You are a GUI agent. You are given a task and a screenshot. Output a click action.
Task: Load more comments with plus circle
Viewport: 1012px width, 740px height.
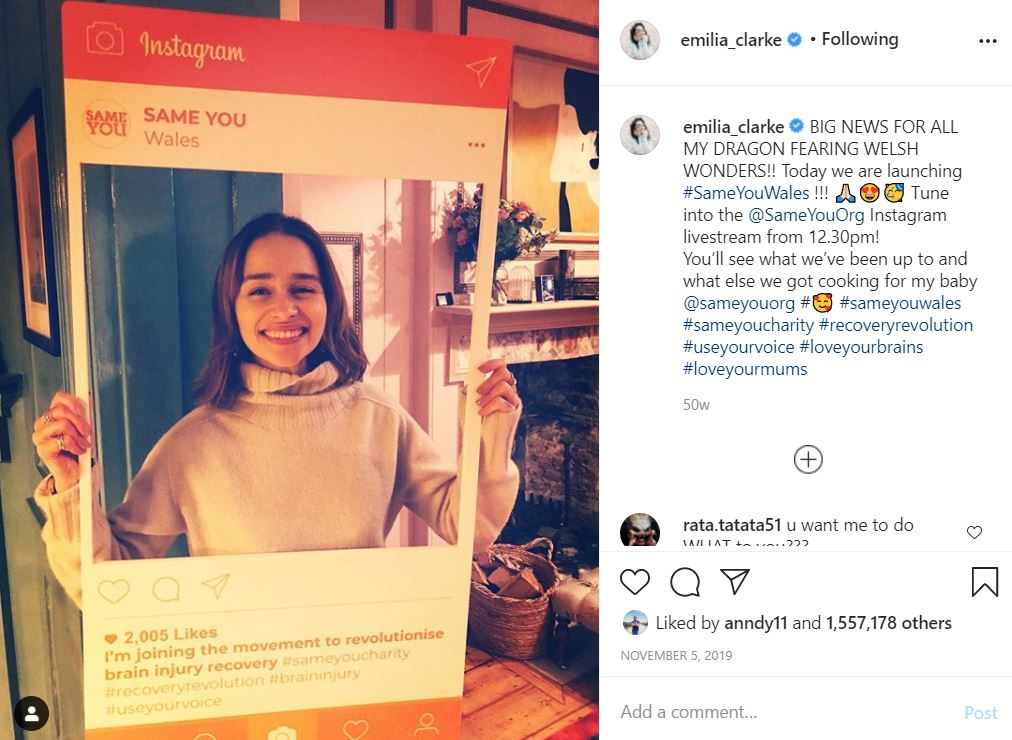click(x=808, y=459)
